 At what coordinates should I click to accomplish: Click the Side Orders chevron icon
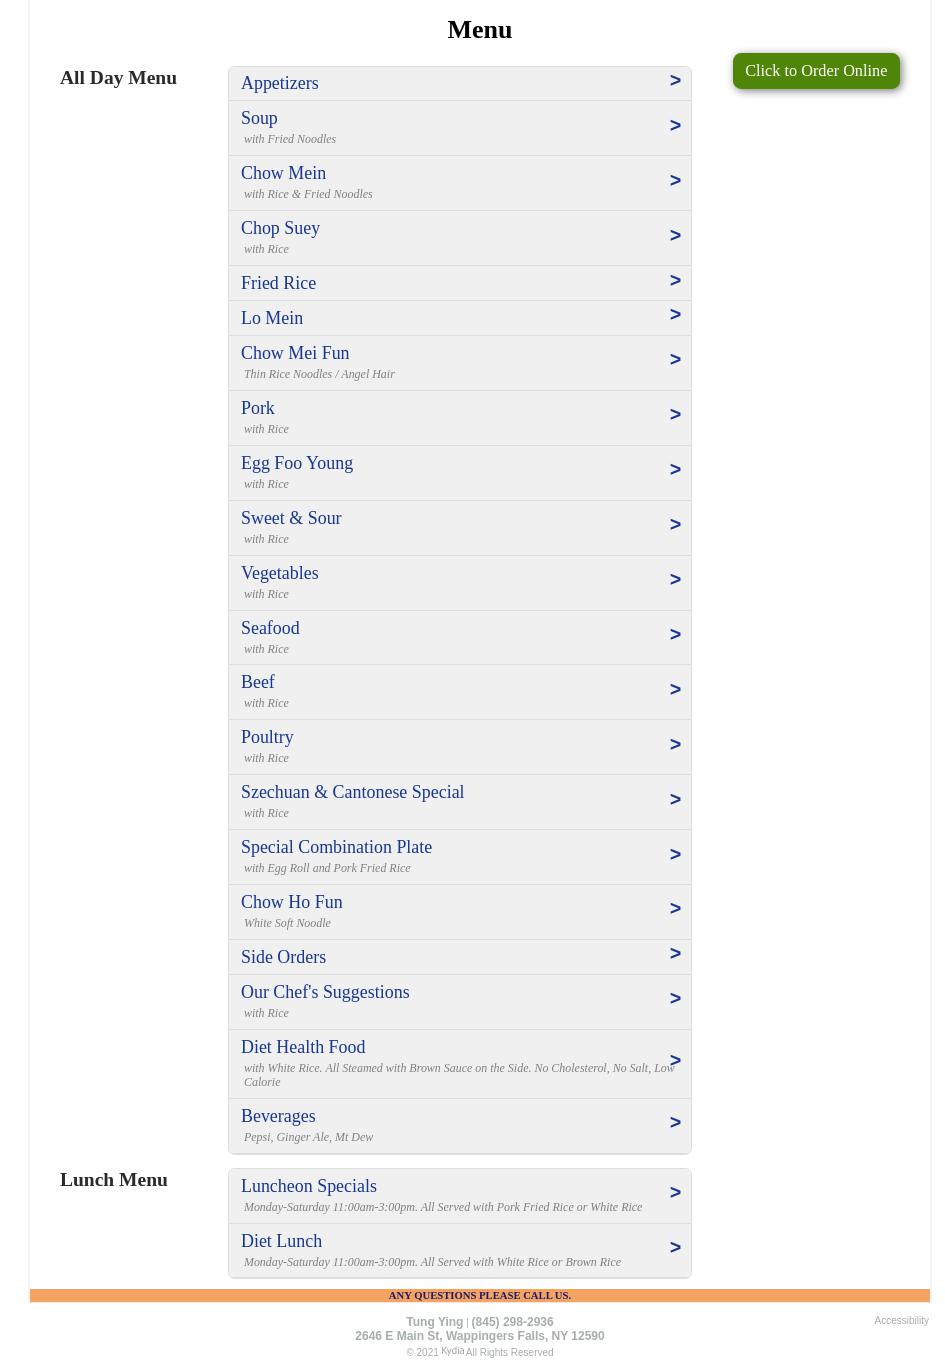click(675, 954)
